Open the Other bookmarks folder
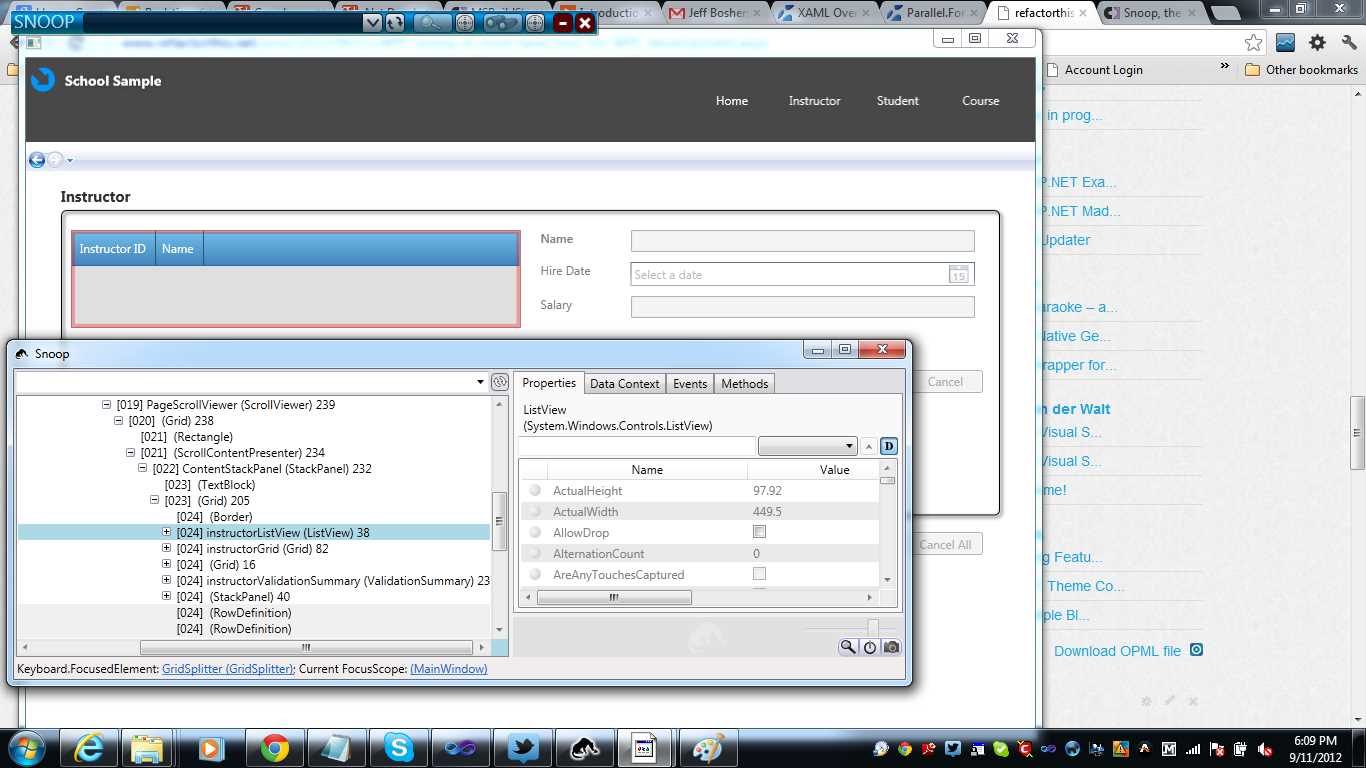 pyautogui.click(x=1300, y=70)
